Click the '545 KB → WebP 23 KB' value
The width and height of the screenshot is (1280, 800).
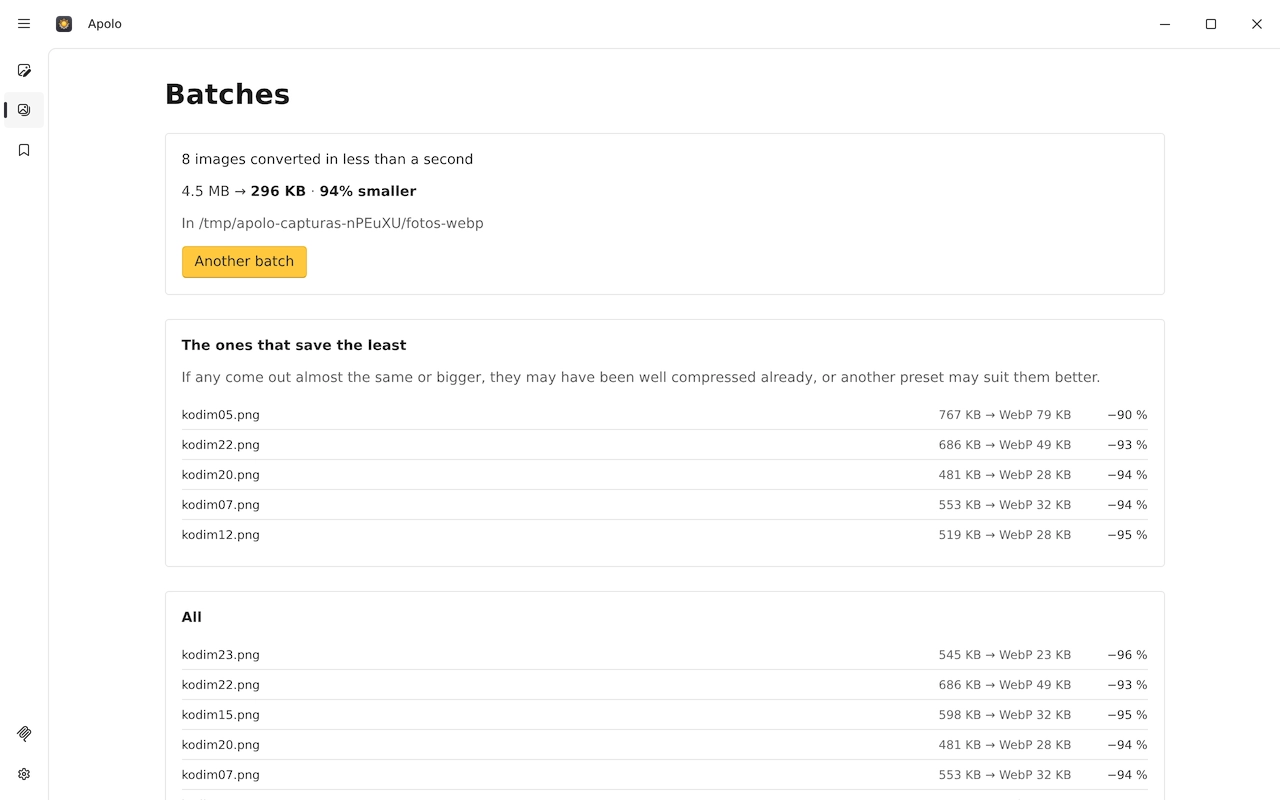(1004, 655)
